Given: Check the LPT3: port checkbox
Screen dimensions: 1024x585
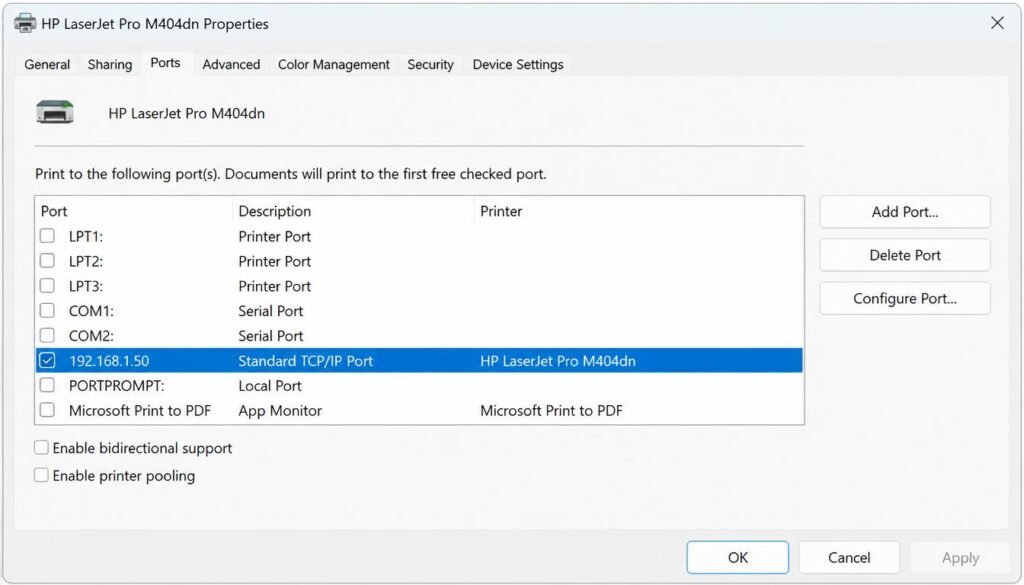Looking at the screenshot, I should point(47,285).
